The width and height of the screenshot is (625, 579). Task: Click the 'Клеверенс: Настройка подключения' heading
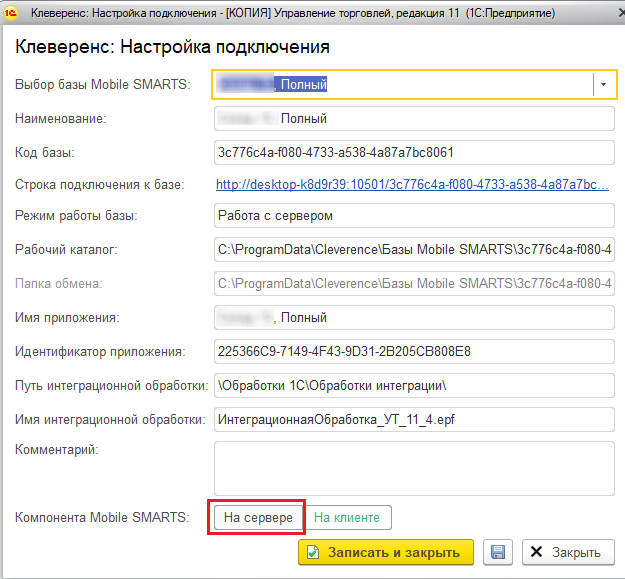pyautogui.click(x=172, y=47)
